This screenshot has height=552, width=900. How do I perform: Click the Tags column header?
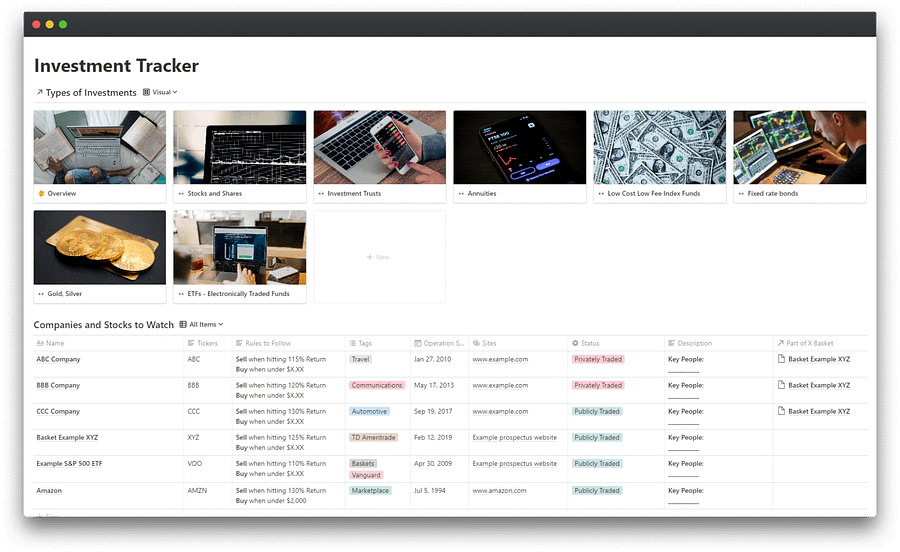tap(378, 343)
